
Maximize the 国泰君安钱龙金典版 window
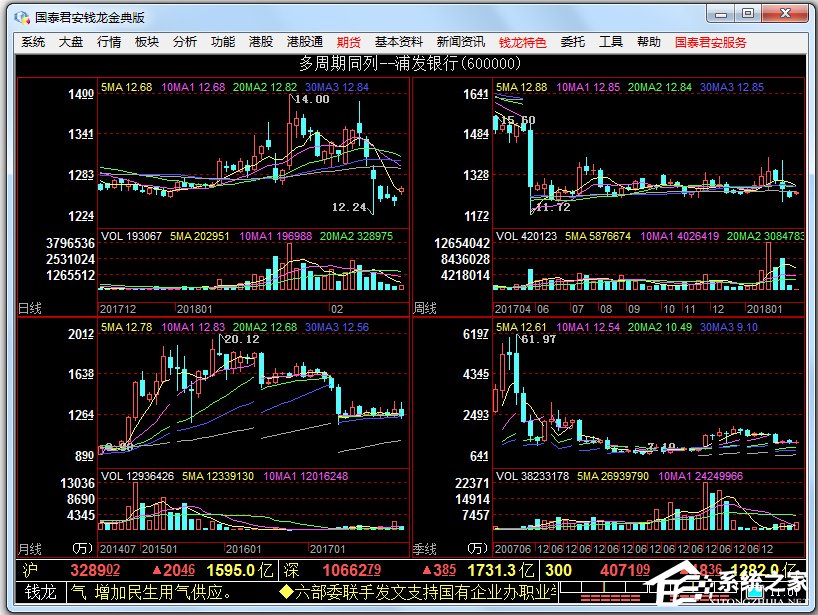748,14
